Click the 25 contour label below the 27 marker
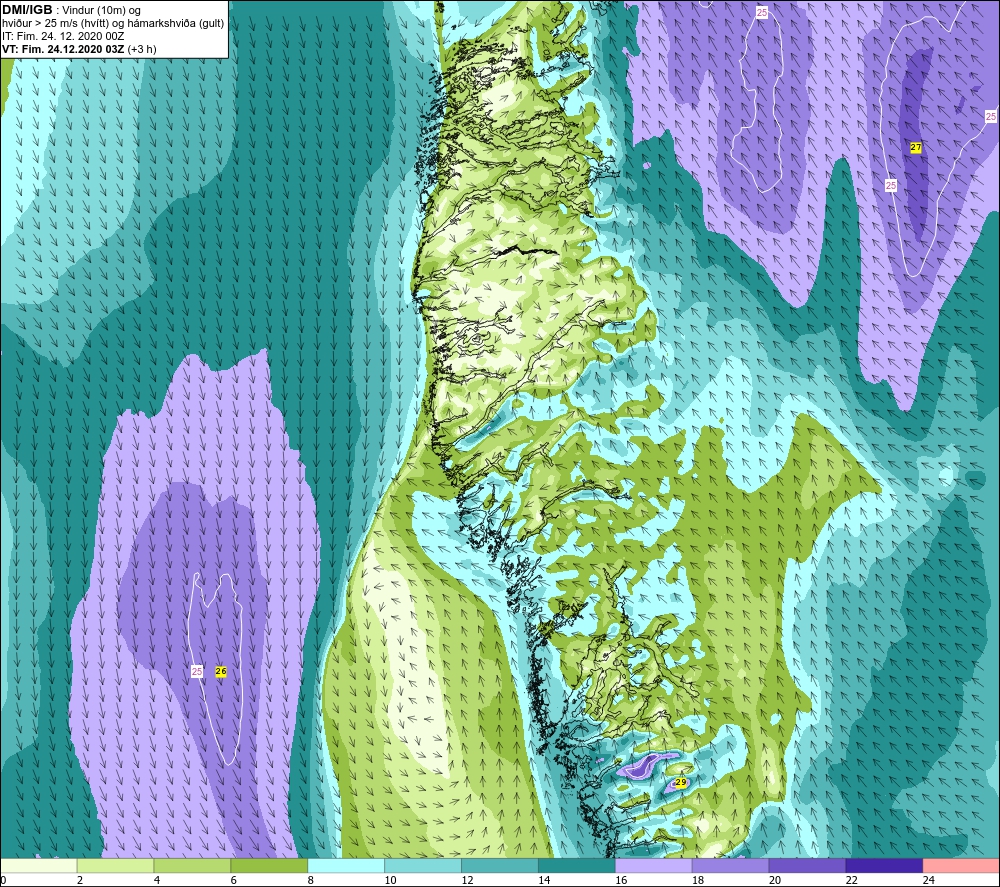The image size is (1000, 887). [891, 186]
